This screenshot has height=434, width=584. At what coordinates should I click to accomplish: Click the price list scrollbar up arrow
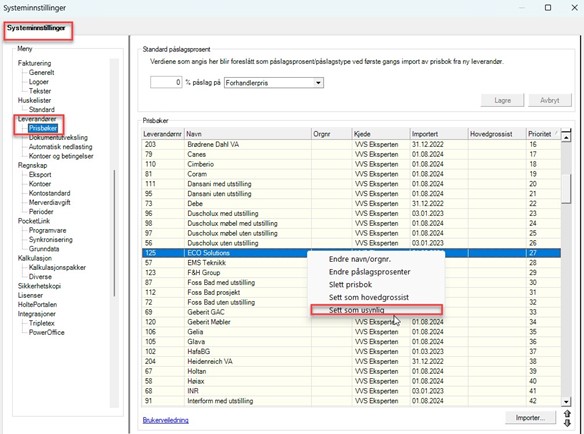(566, 137)
